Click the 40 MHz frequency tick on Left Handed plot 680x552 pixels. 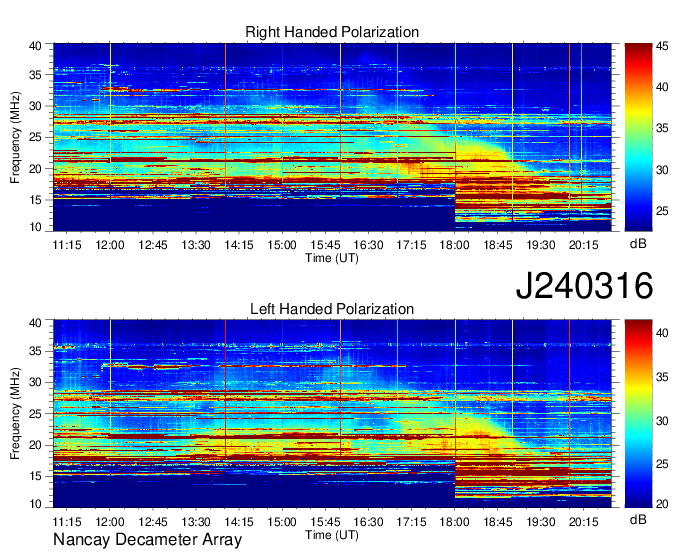pyautogui.click(x=35, y=323)
